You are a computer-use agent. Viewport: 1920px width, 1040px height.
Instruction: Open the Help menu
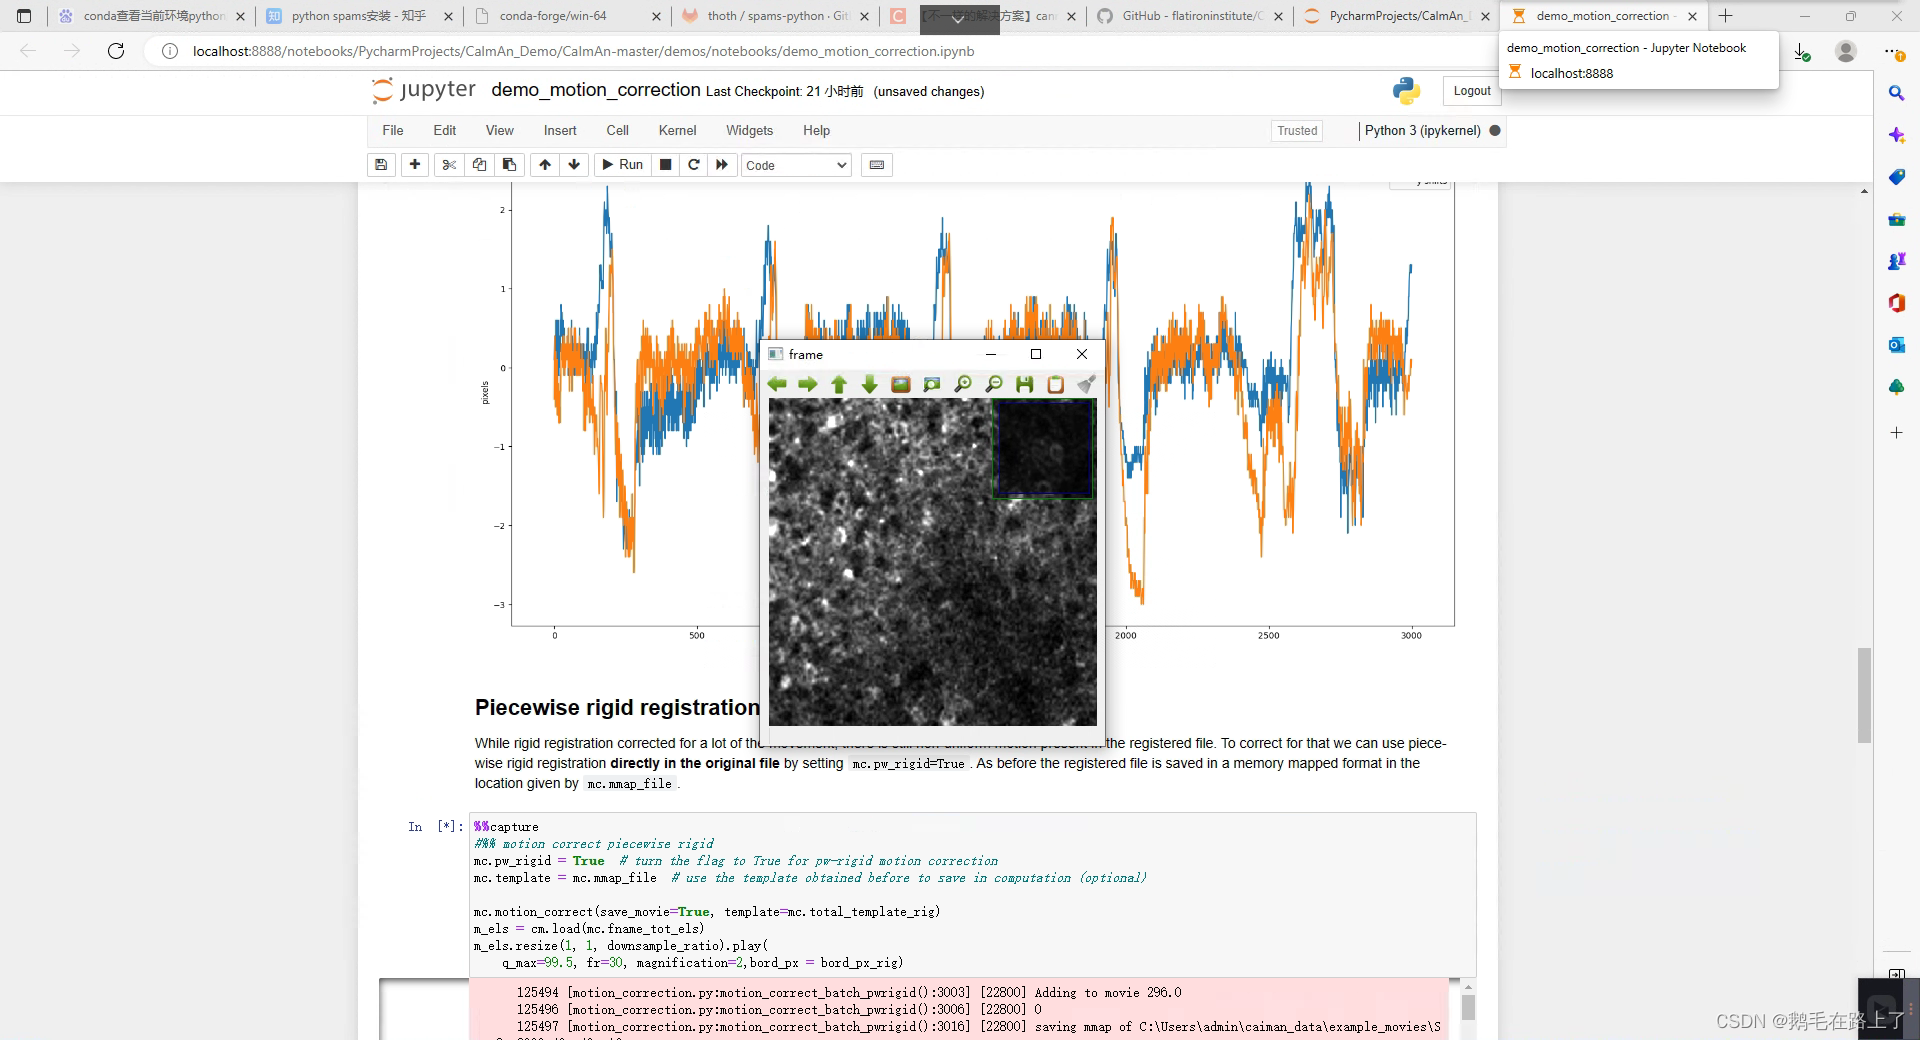[x=817, y=130]
